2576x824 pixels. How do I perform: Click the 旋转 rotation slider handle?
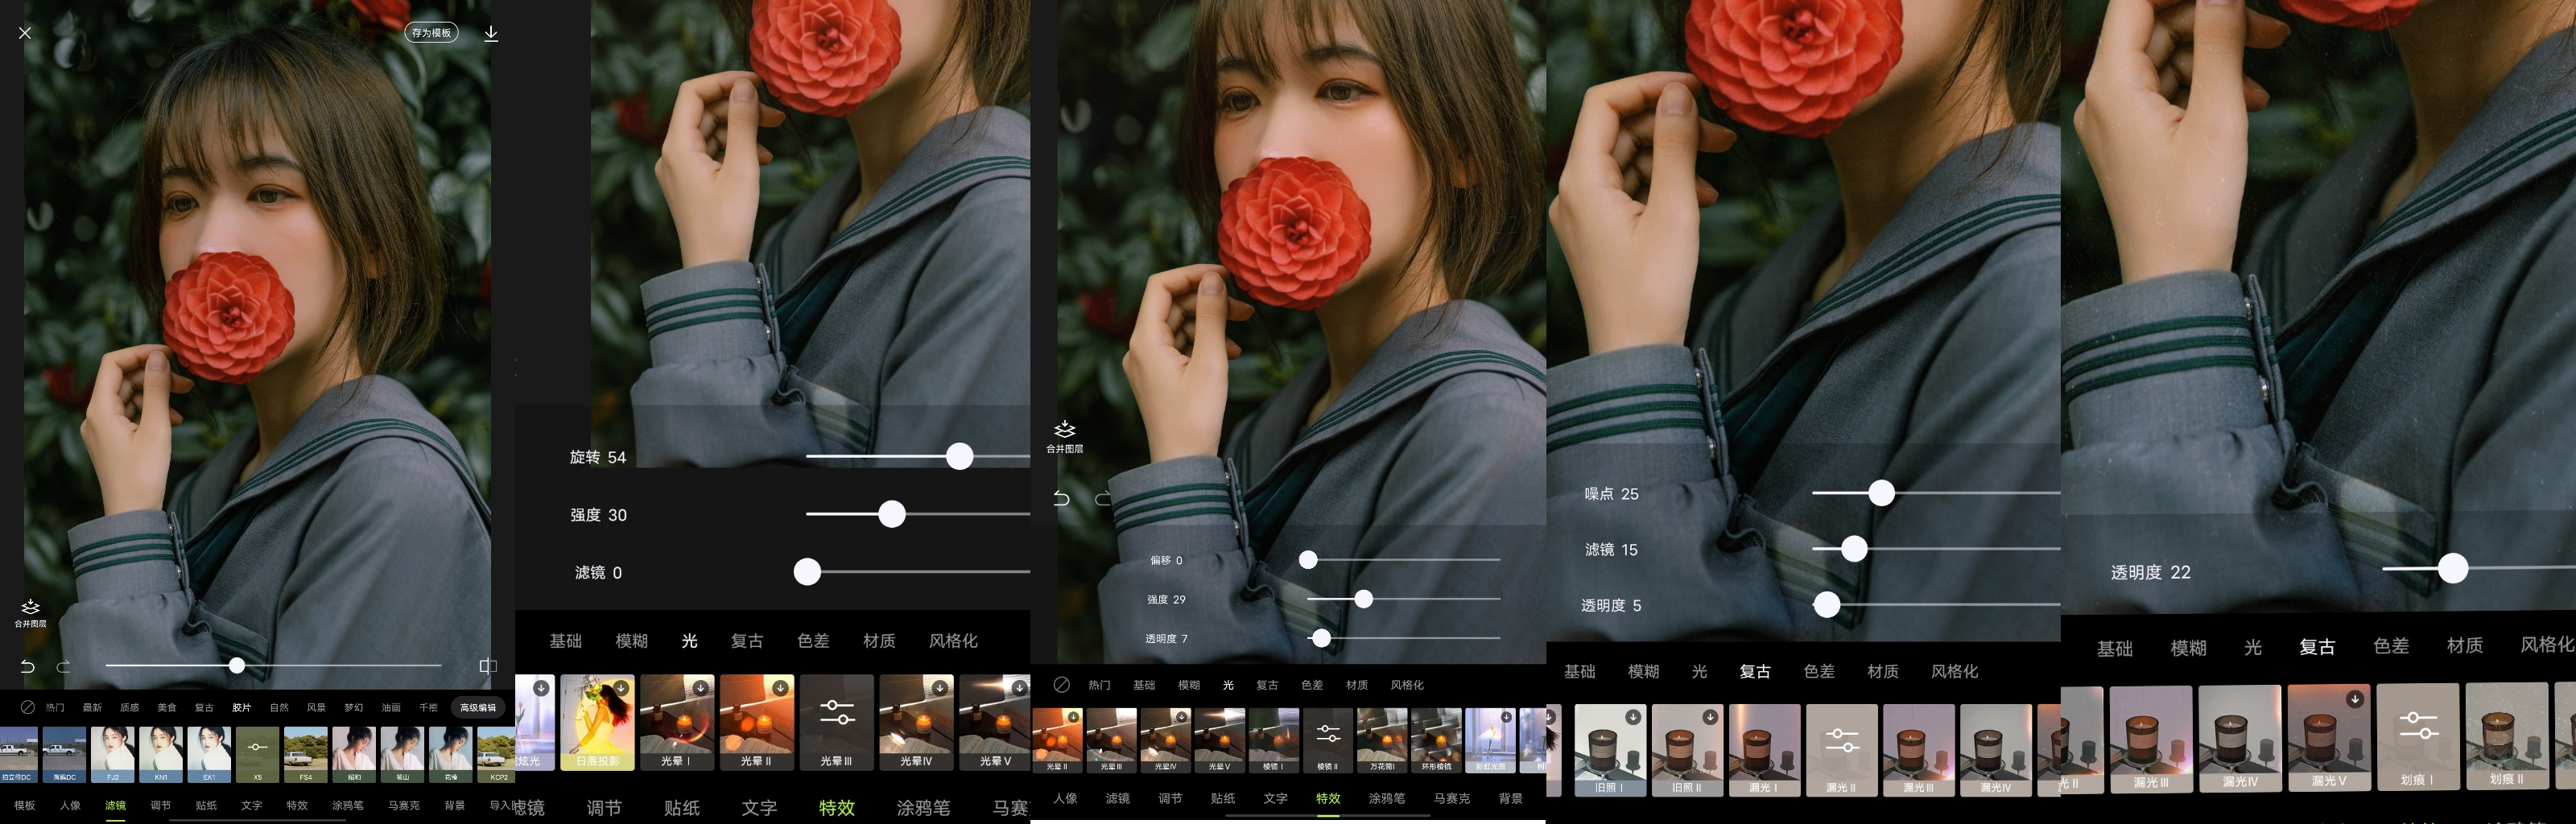tap(959, 457)
